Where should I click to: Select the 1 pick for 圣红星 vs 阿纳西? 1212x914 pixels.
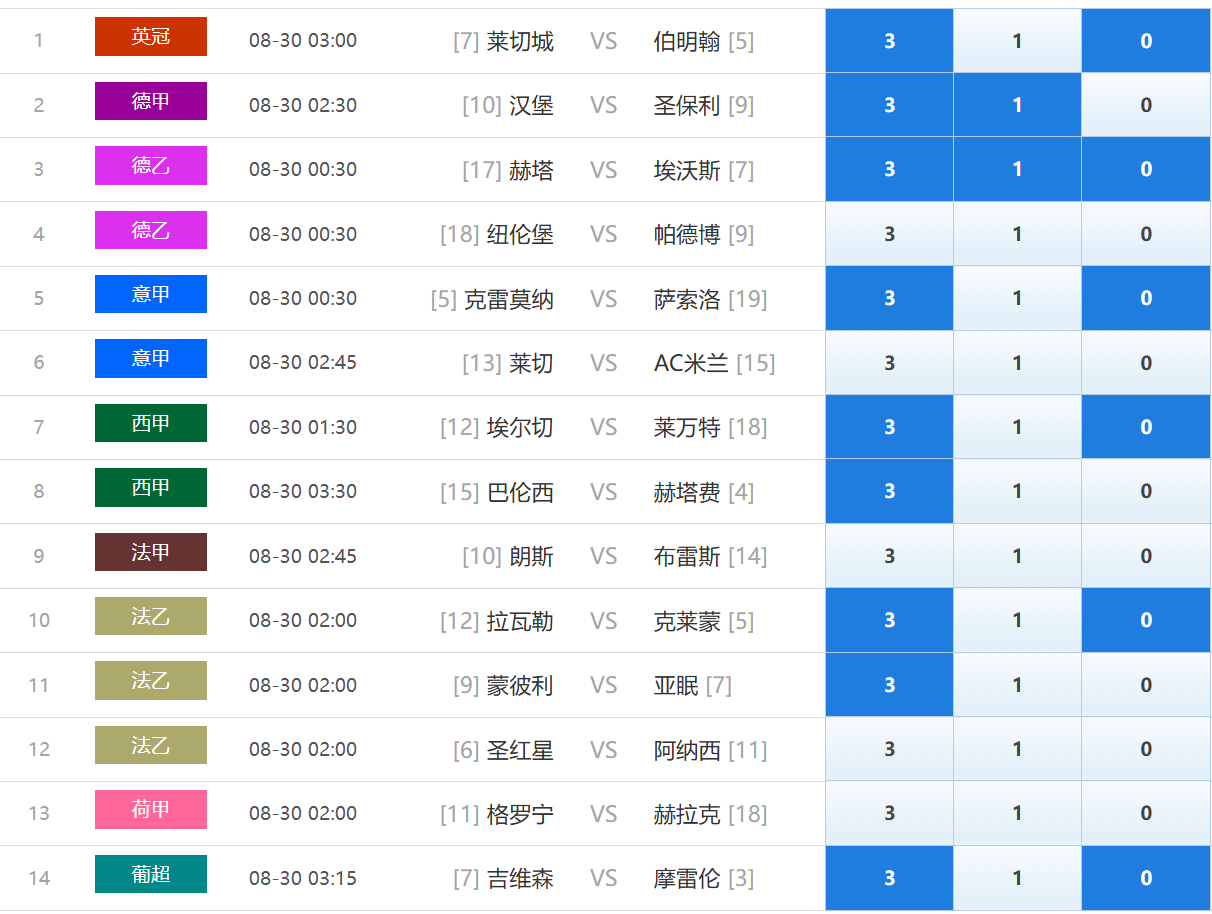coord(1017,749)
